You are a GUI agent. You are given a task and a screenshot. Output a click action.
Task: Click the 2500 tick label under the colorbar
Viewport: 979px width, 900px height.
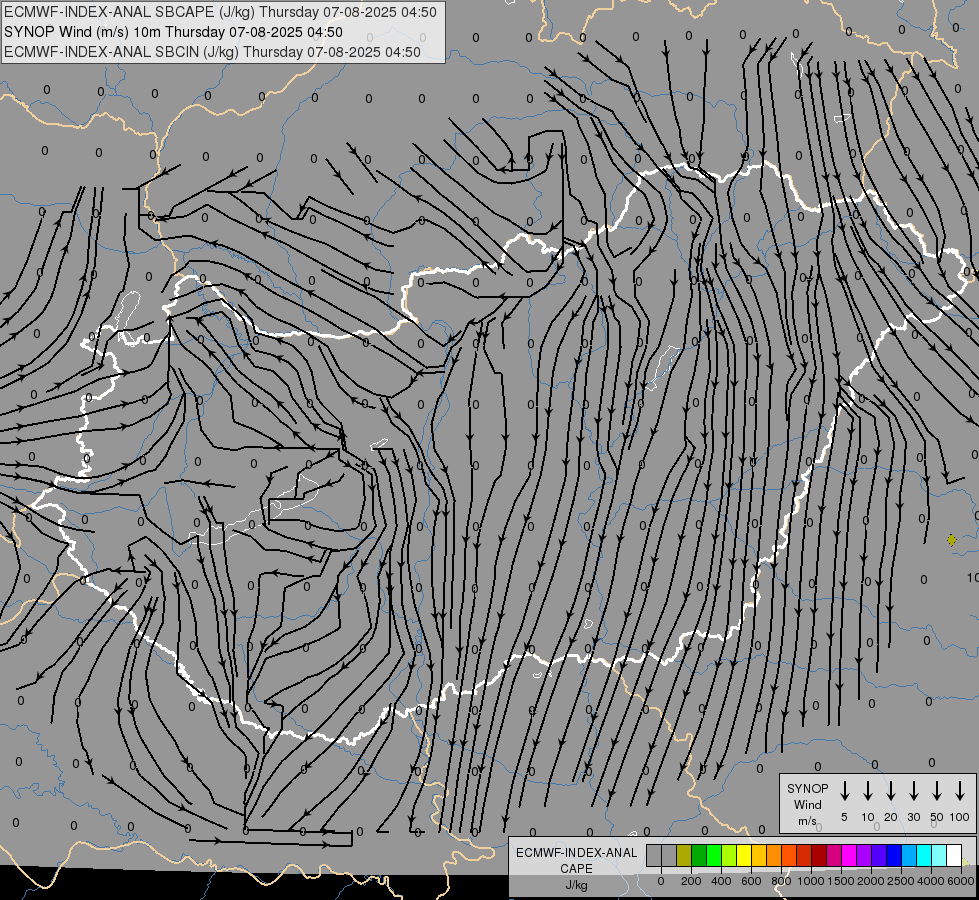(x=901, y=881)
